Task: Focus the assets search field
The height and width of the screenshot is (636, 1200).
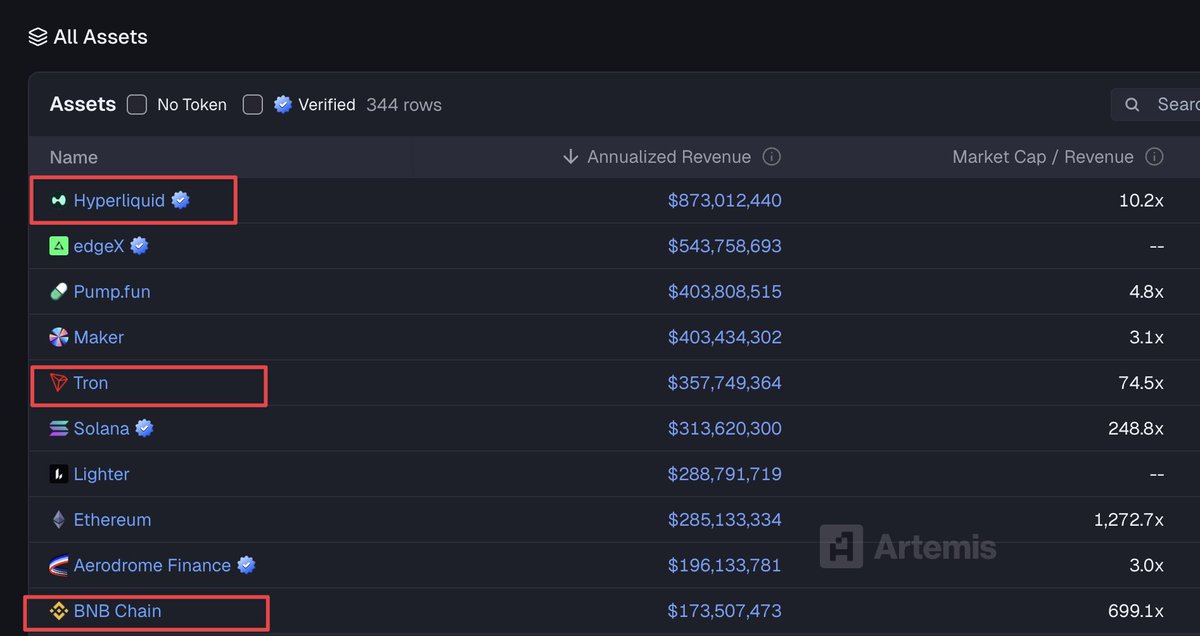Action: click(x=1156, y=104)
